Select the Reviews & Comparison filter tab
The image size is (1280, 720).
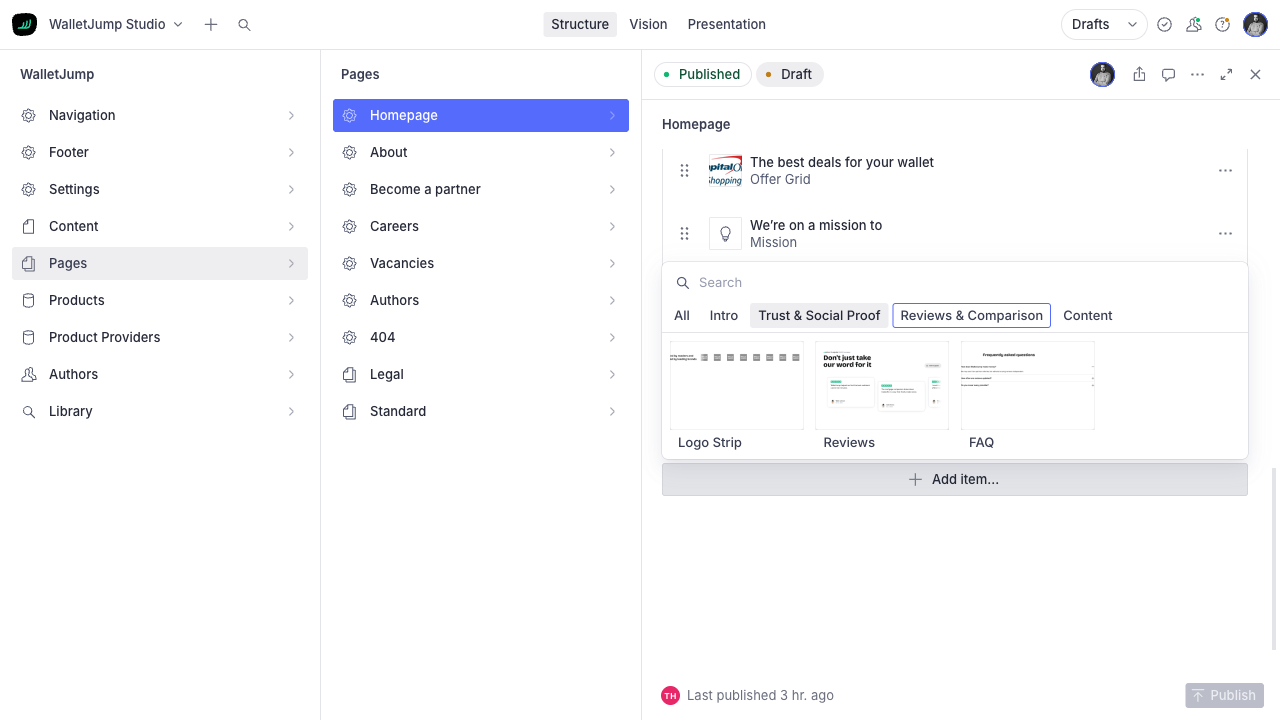click(971, 315)
